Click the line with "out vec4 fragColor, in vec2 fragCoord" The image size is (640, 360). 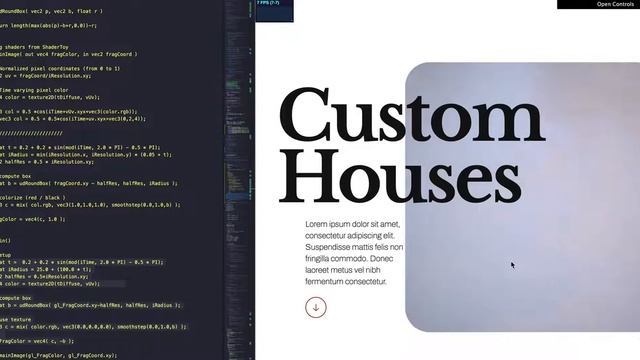(x=69, y=54)
